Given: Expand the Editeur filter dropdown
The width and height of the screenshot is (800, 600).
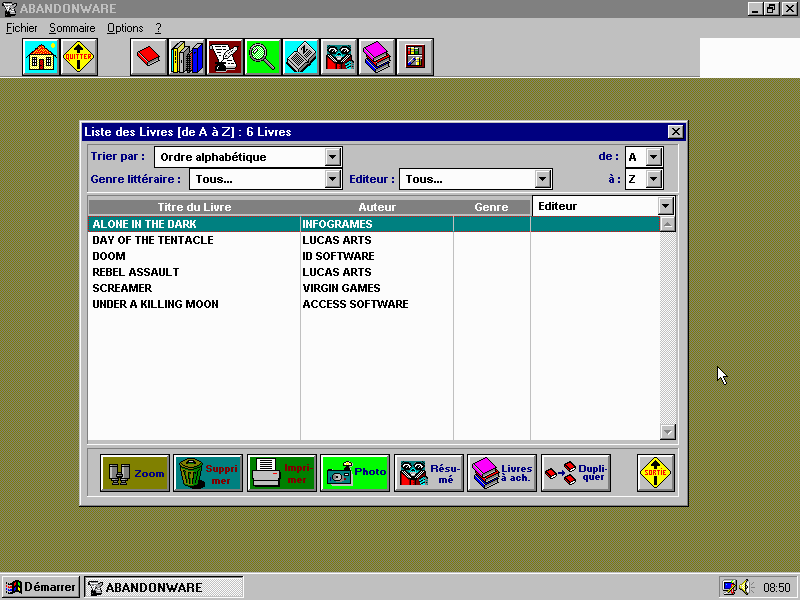Looking at the screenshot, I should coord(543,179).
